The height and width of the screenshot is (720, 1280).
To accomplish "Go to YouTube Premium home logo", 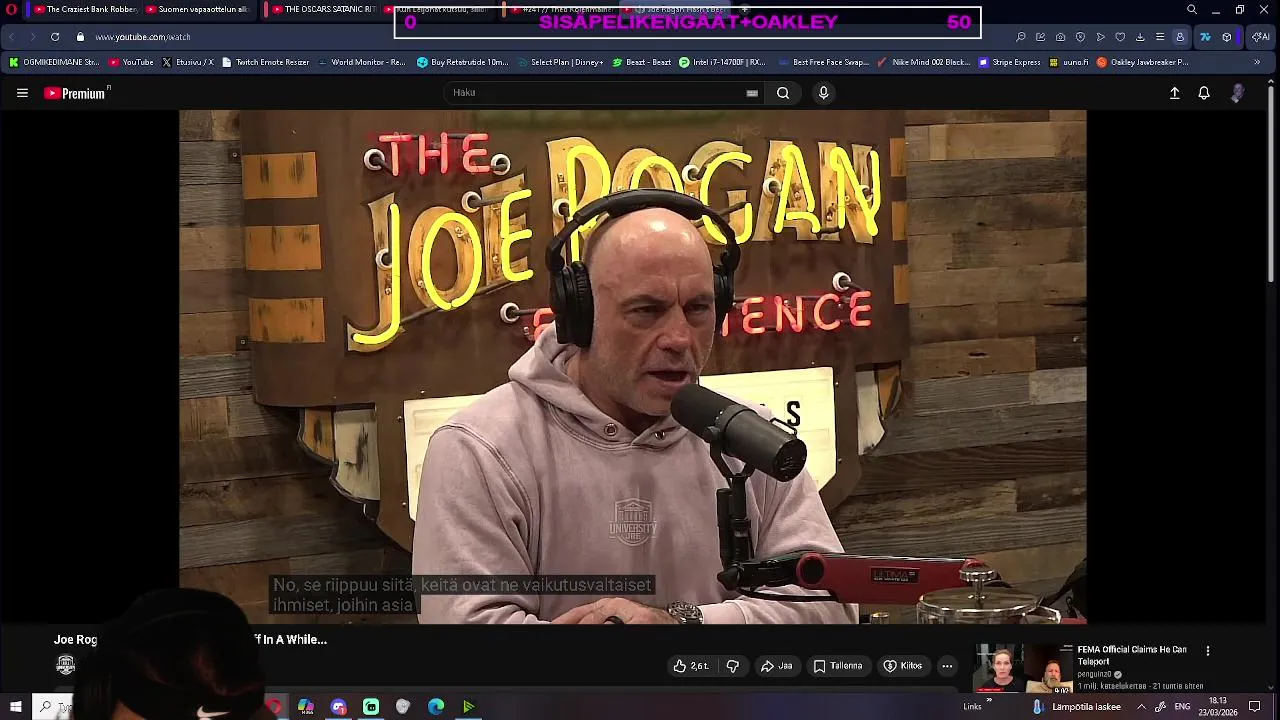I will point(76,93).
